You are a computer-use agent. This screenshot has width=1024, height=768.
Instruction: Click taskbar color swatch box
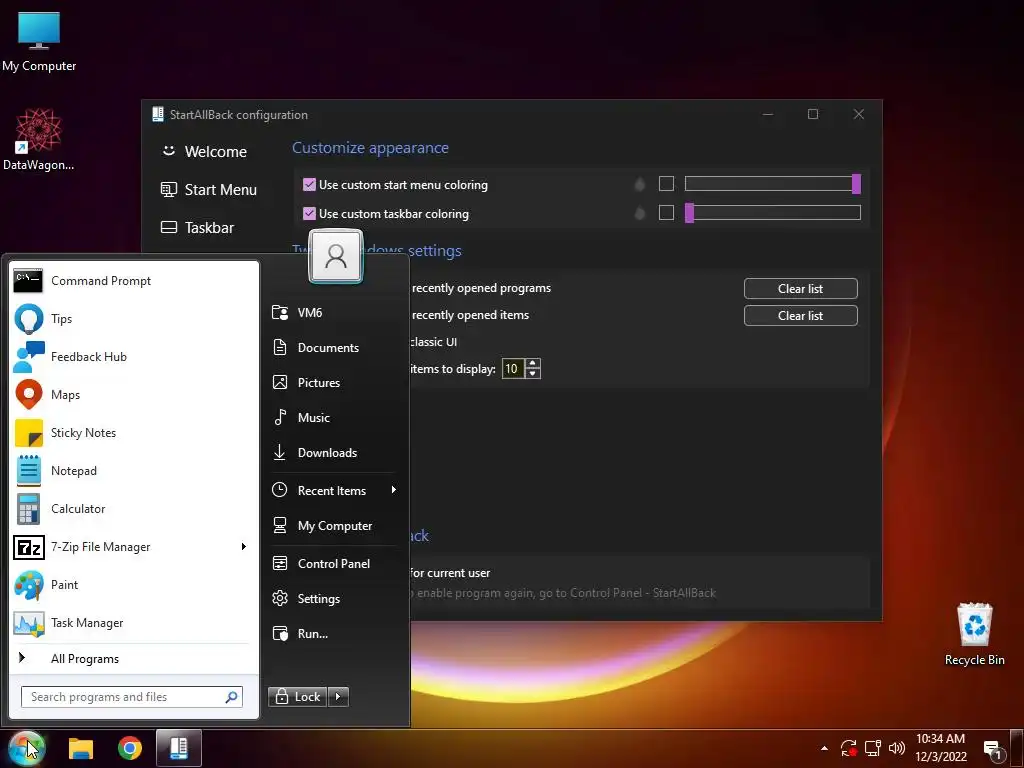666,213
